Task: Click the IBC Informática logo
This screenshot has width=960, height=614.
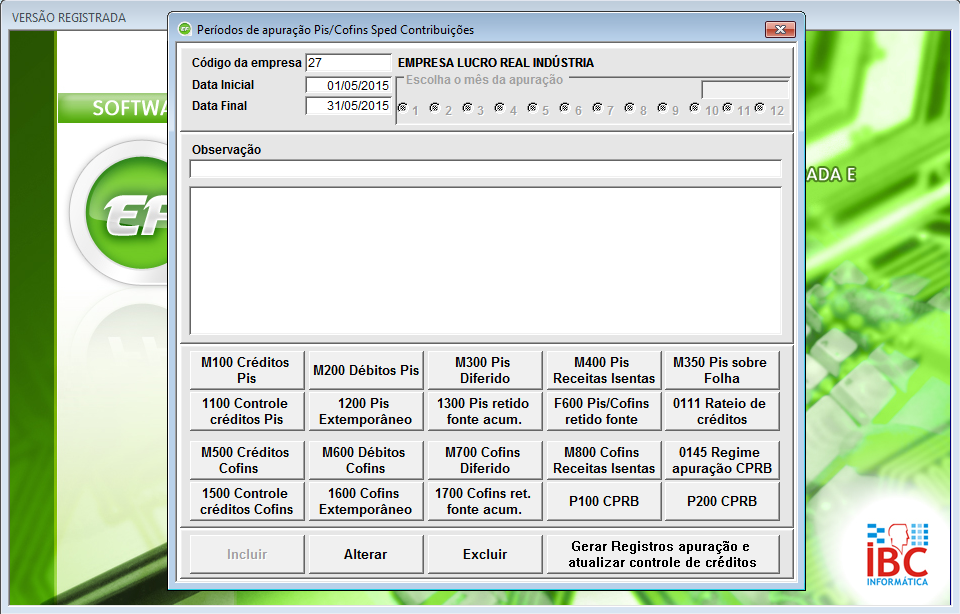Action: pyautogui.click(x=898, y=554)
